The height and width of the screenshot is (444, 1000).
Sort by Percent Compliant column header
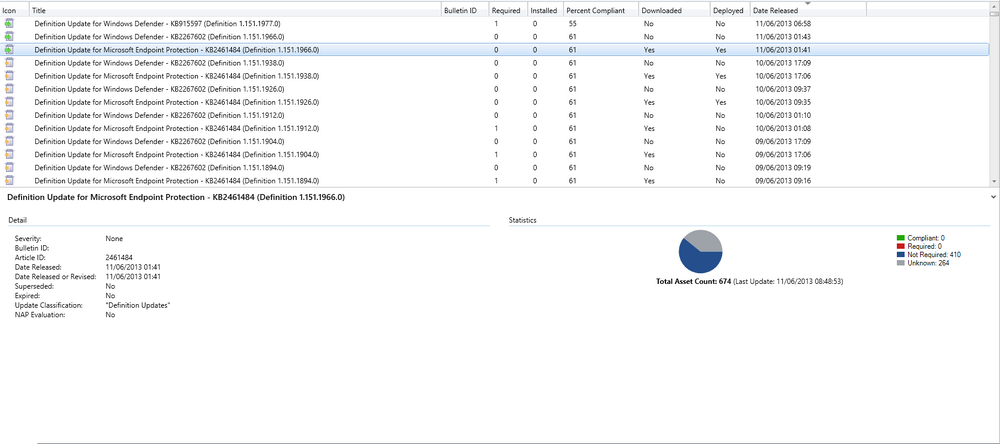coord(601,10)
